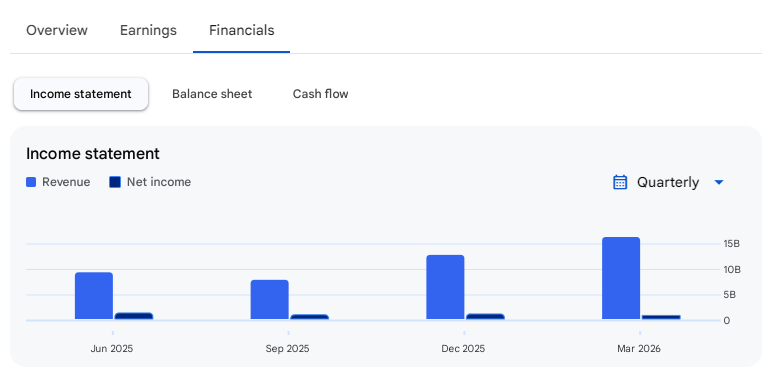Click the Jun 2025 axis label

[112, 348]
